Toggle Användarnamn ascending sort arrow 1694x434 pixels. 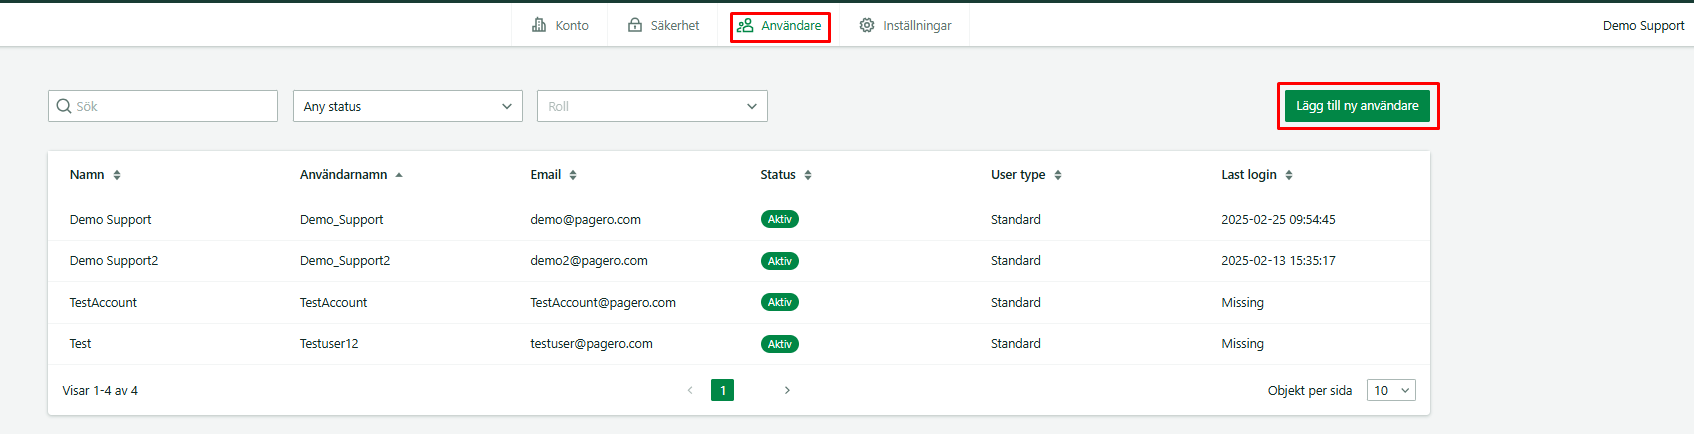coord(399,175)
